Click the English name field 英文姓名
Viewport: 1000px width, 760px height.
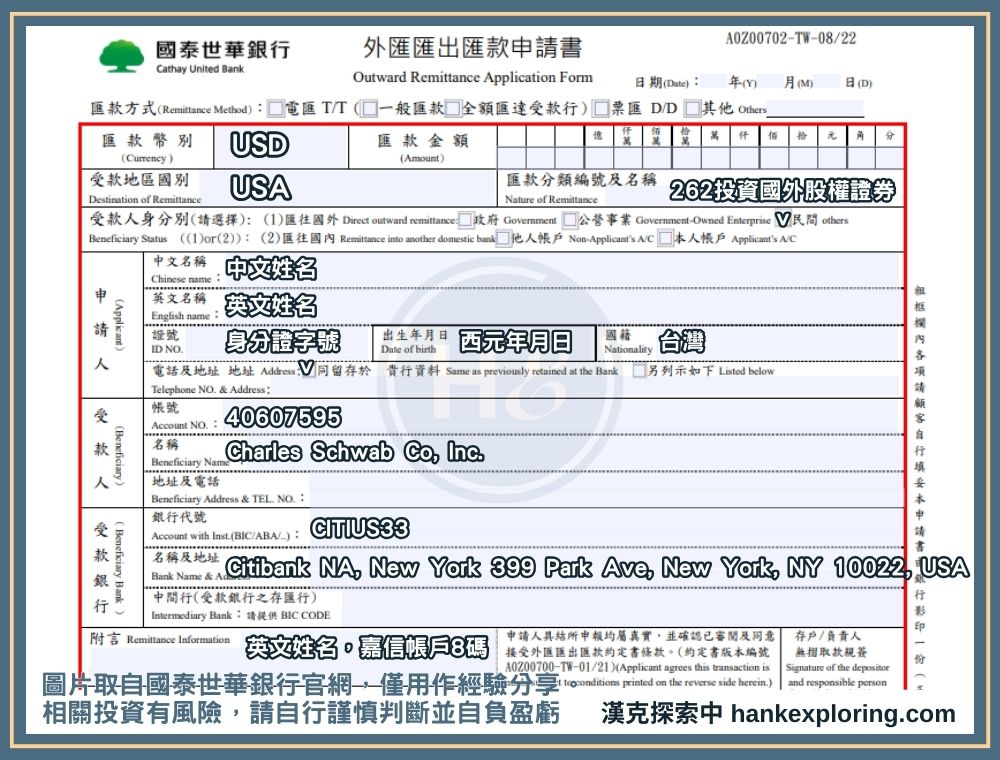[x=562, y=307]
